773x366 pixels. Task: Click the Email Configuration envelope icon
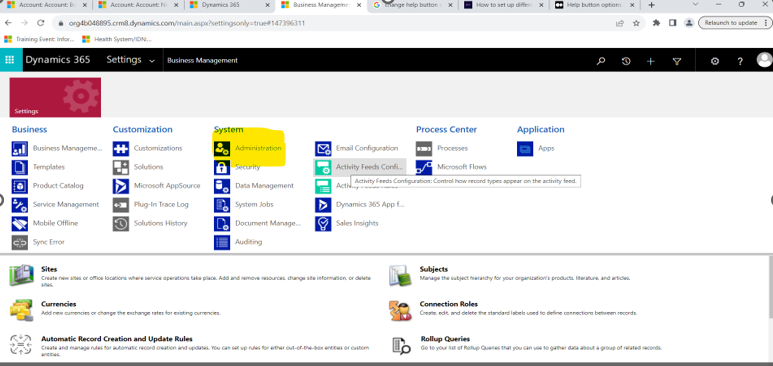(x=323, y=148)
